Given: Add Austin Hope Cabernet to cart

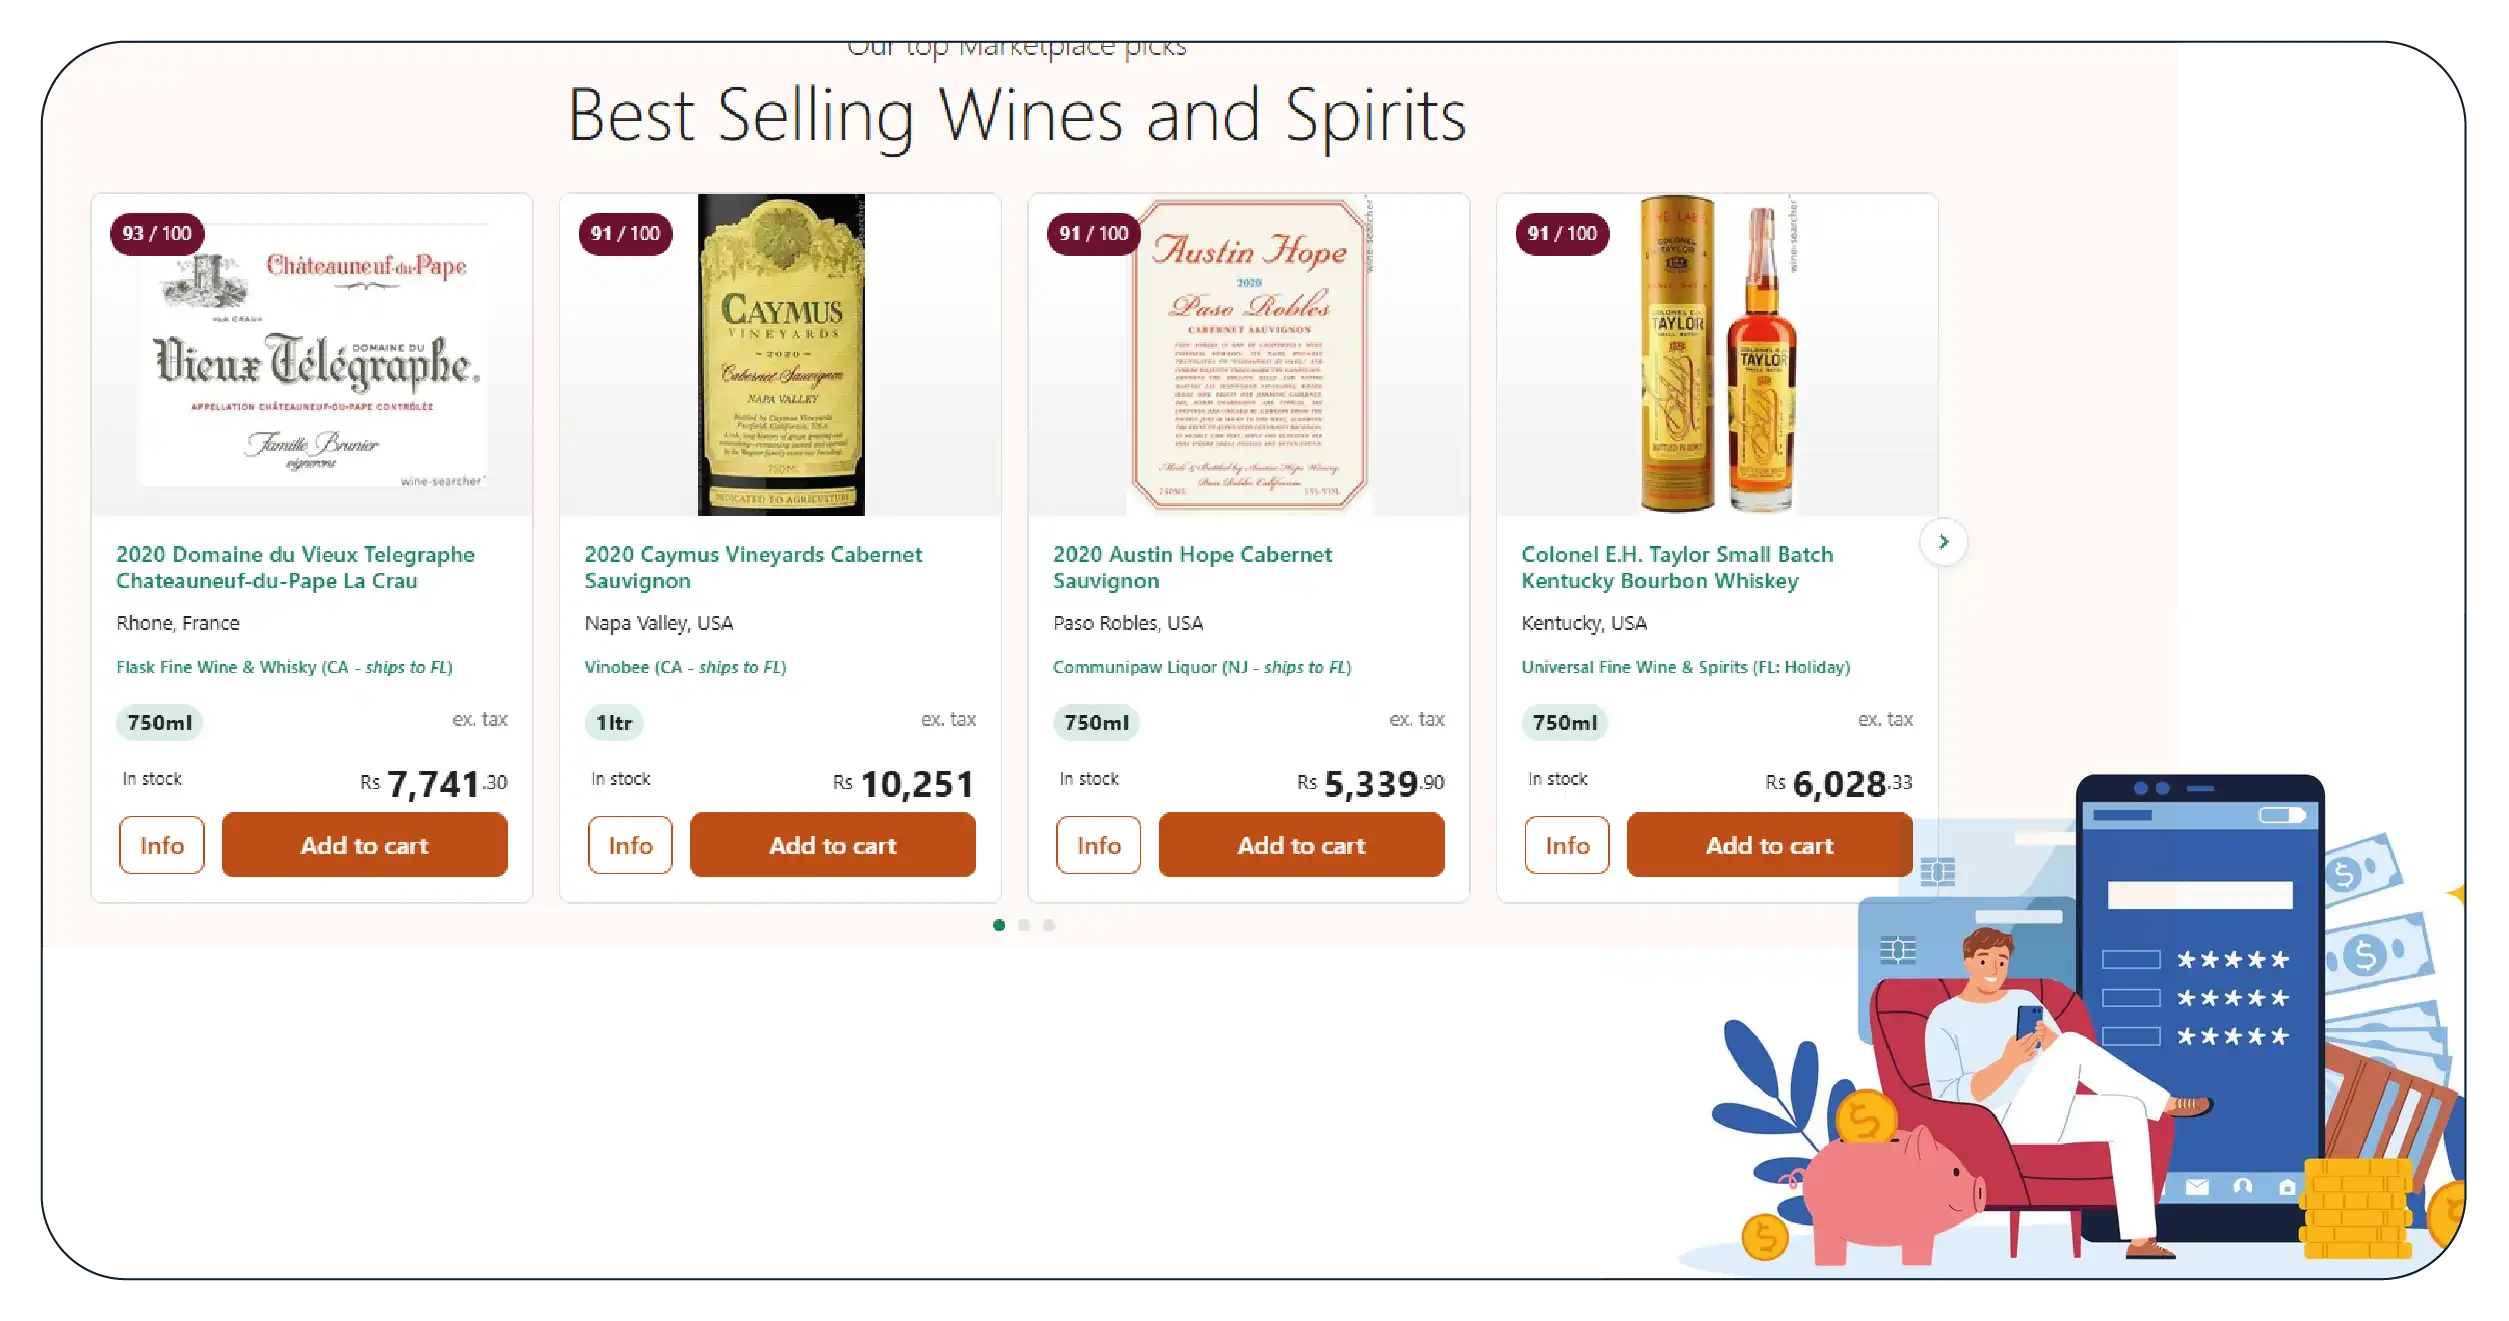Looking at the screenshot, I should pos(1301,846).
